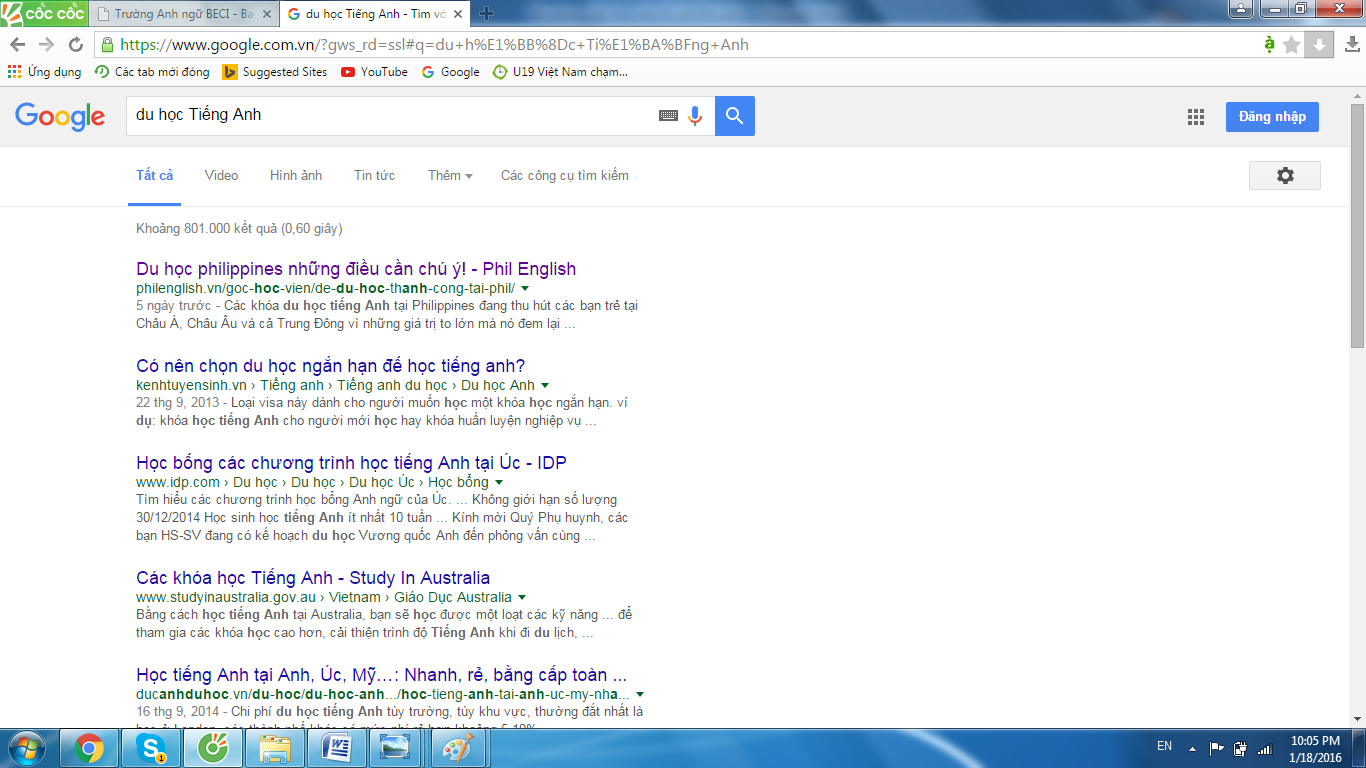Open Google Chrome from the taskbar
The image size is (1366, 768).
[x=89, y=748]
